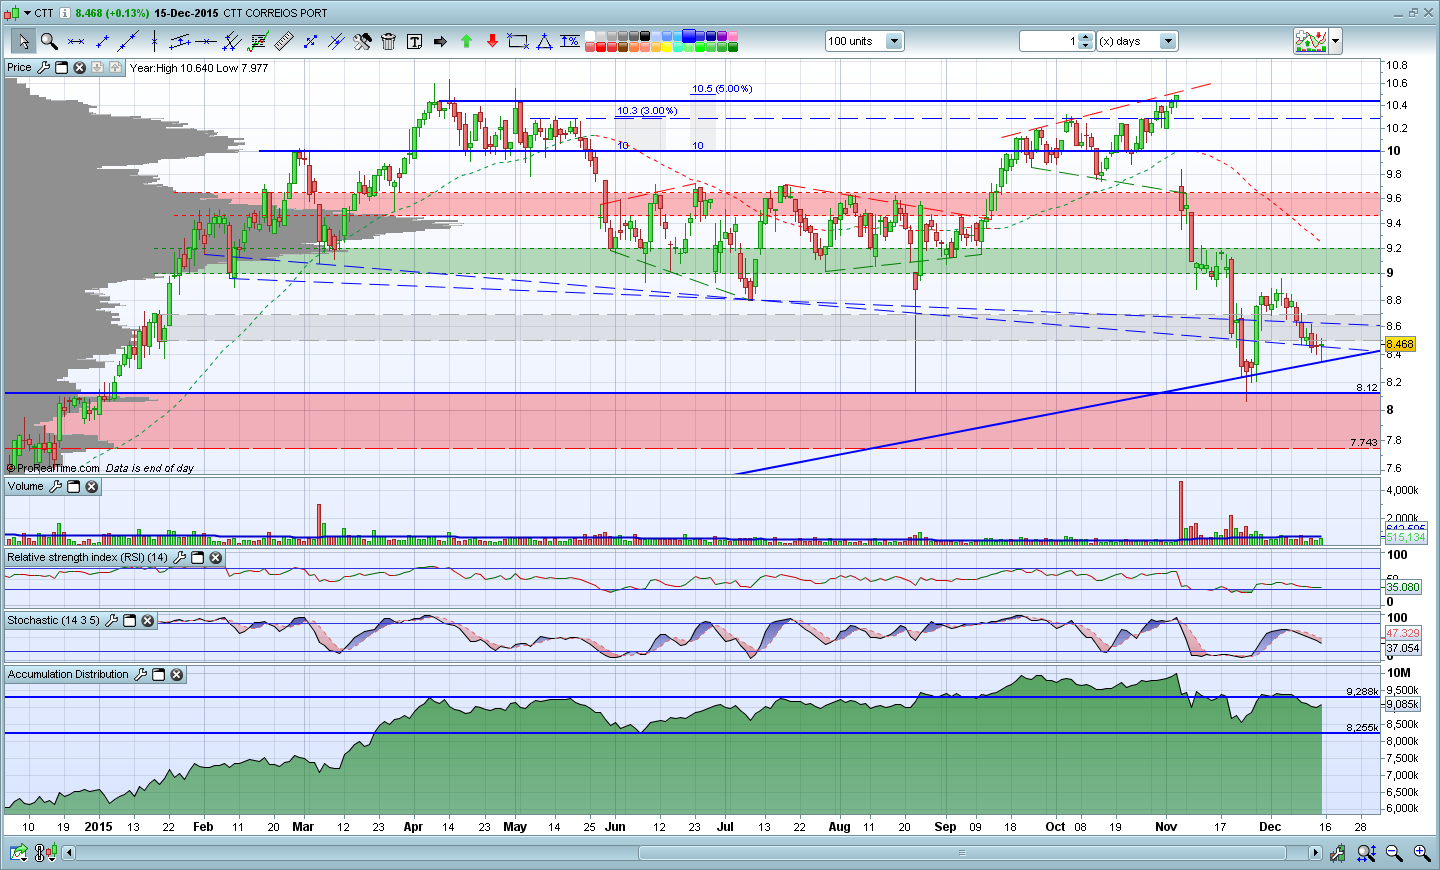This screenshot has height=870, width=1440.
Task: Open the Price panel wrench settings
Action: [x=43, y=68]
